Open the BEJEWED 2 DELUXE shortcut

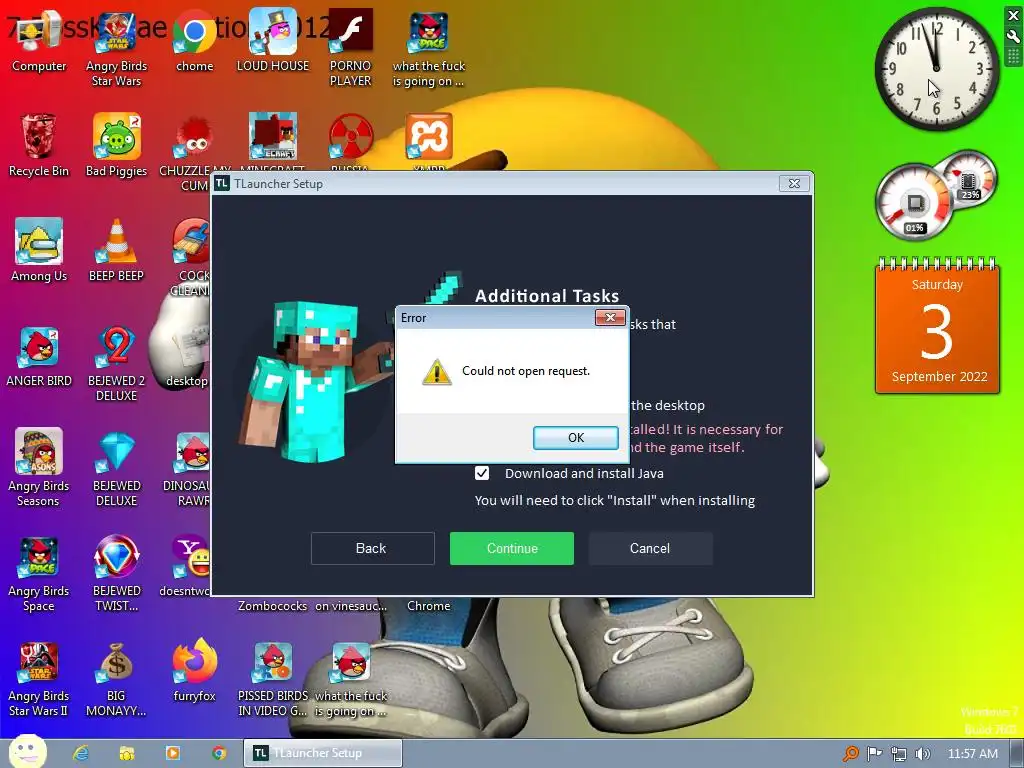[x=116, y=363]
